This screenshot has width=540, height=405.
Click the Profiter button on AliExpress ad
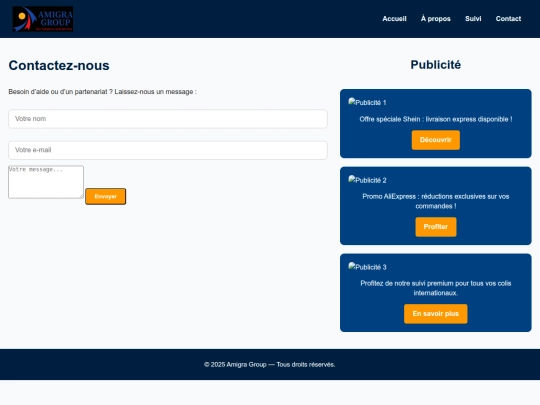tap(436, 227)
